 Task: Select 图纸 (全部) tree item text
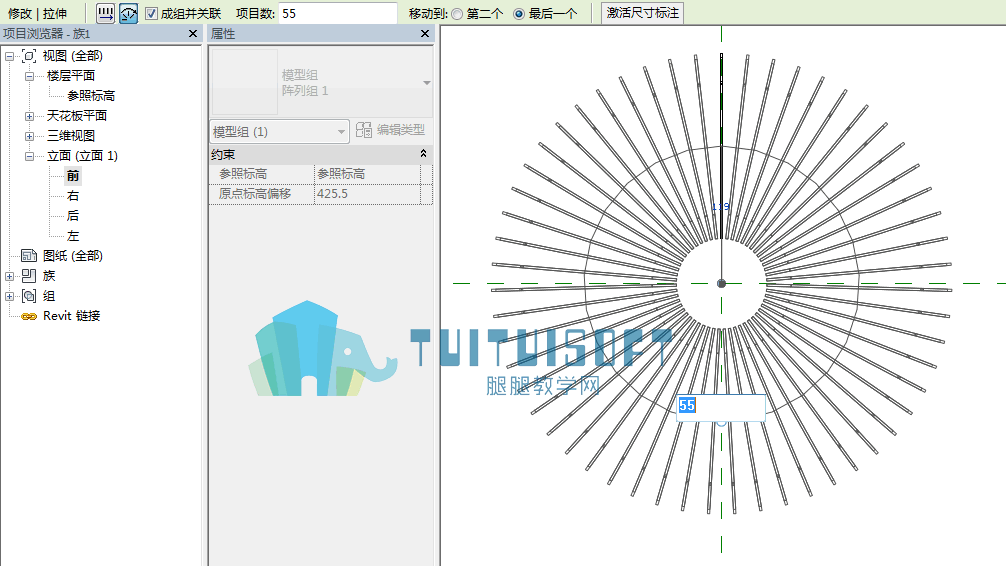tap(72, 255)
